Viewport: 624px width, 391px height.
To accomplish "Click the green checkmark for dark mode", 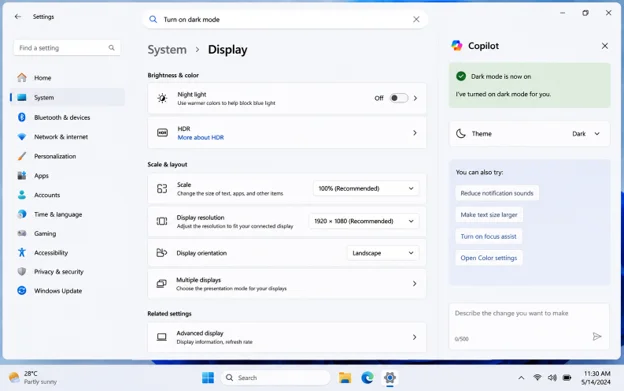I will pos(461,76).
